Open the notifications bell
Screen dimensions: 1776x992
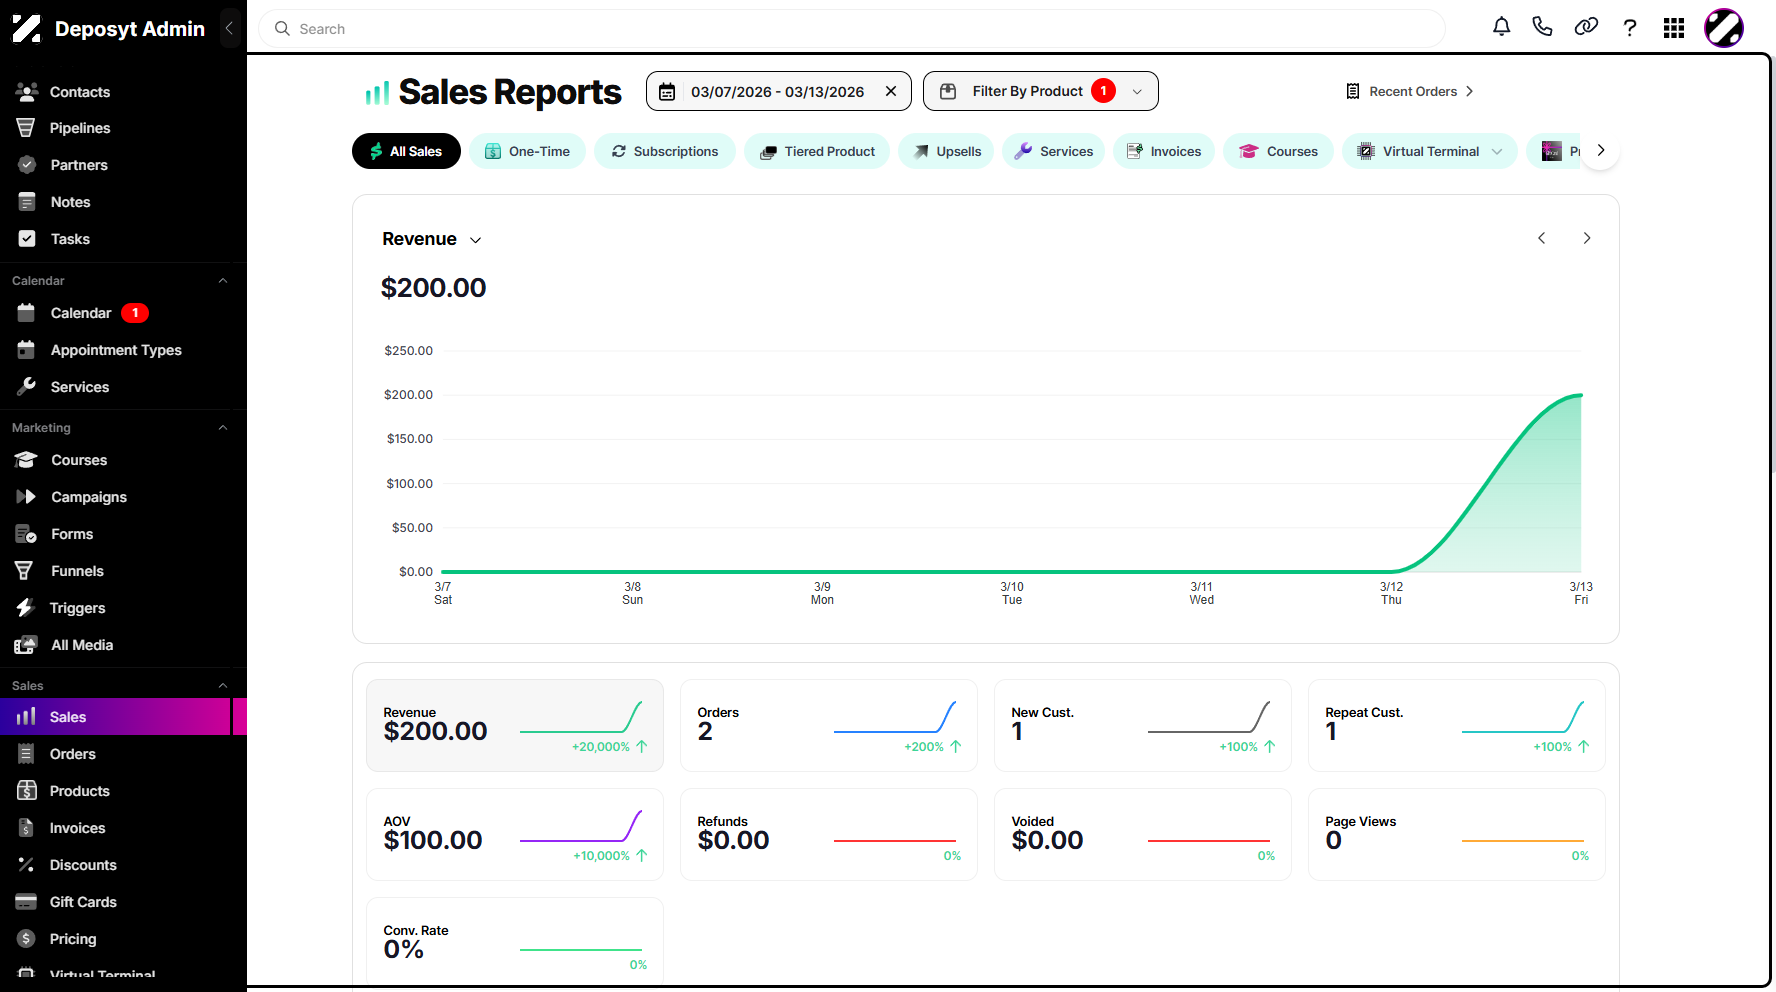pos(1501,27)
